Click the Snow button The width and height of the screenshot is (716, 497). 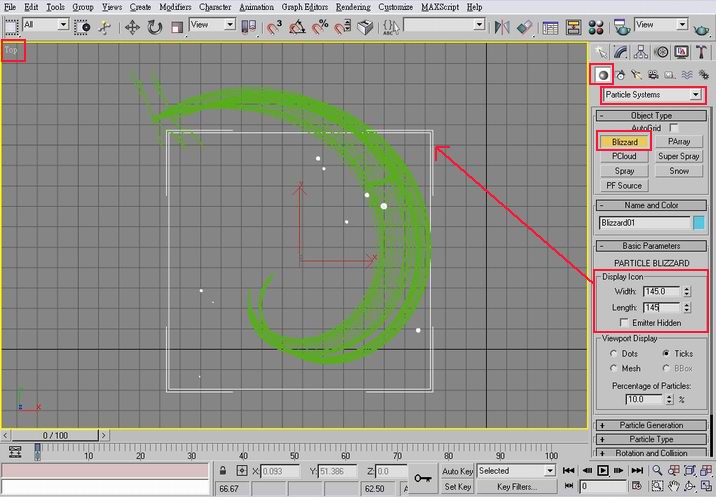pyautogui.click(x=679, y=171)
